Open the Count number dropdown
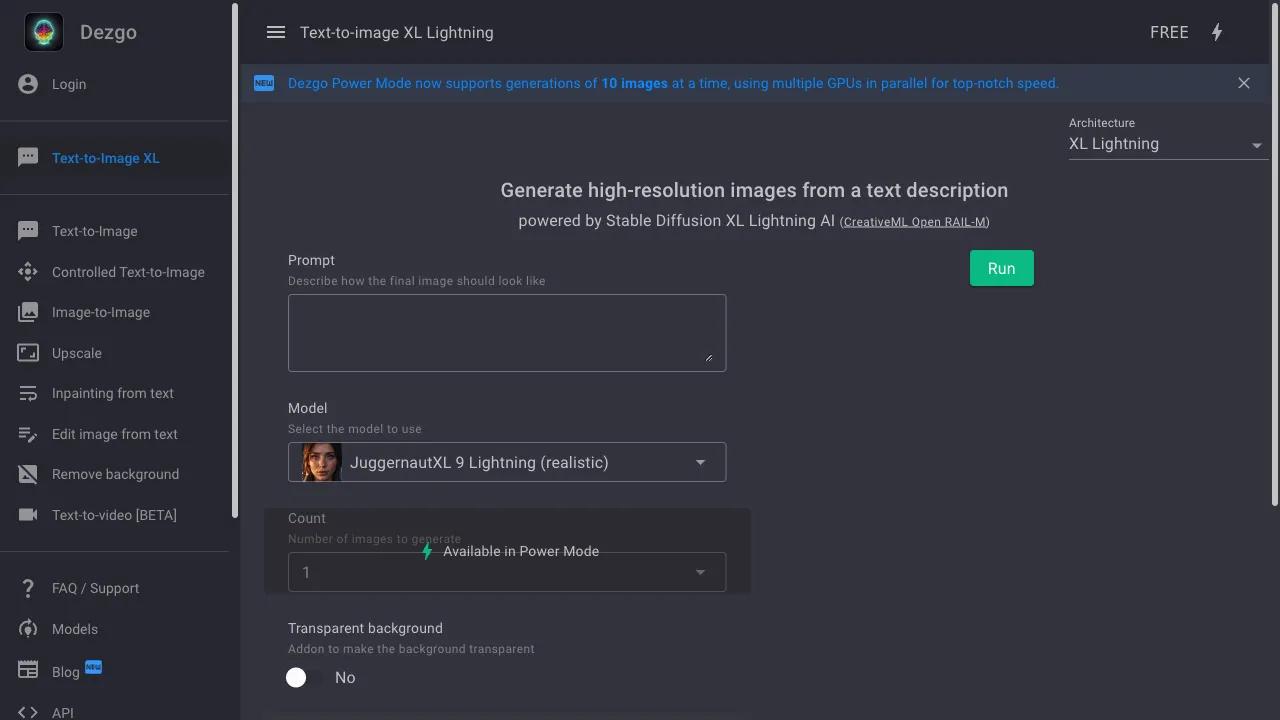The width and height of the screenshot is (1280, 720). coord(507,572)
